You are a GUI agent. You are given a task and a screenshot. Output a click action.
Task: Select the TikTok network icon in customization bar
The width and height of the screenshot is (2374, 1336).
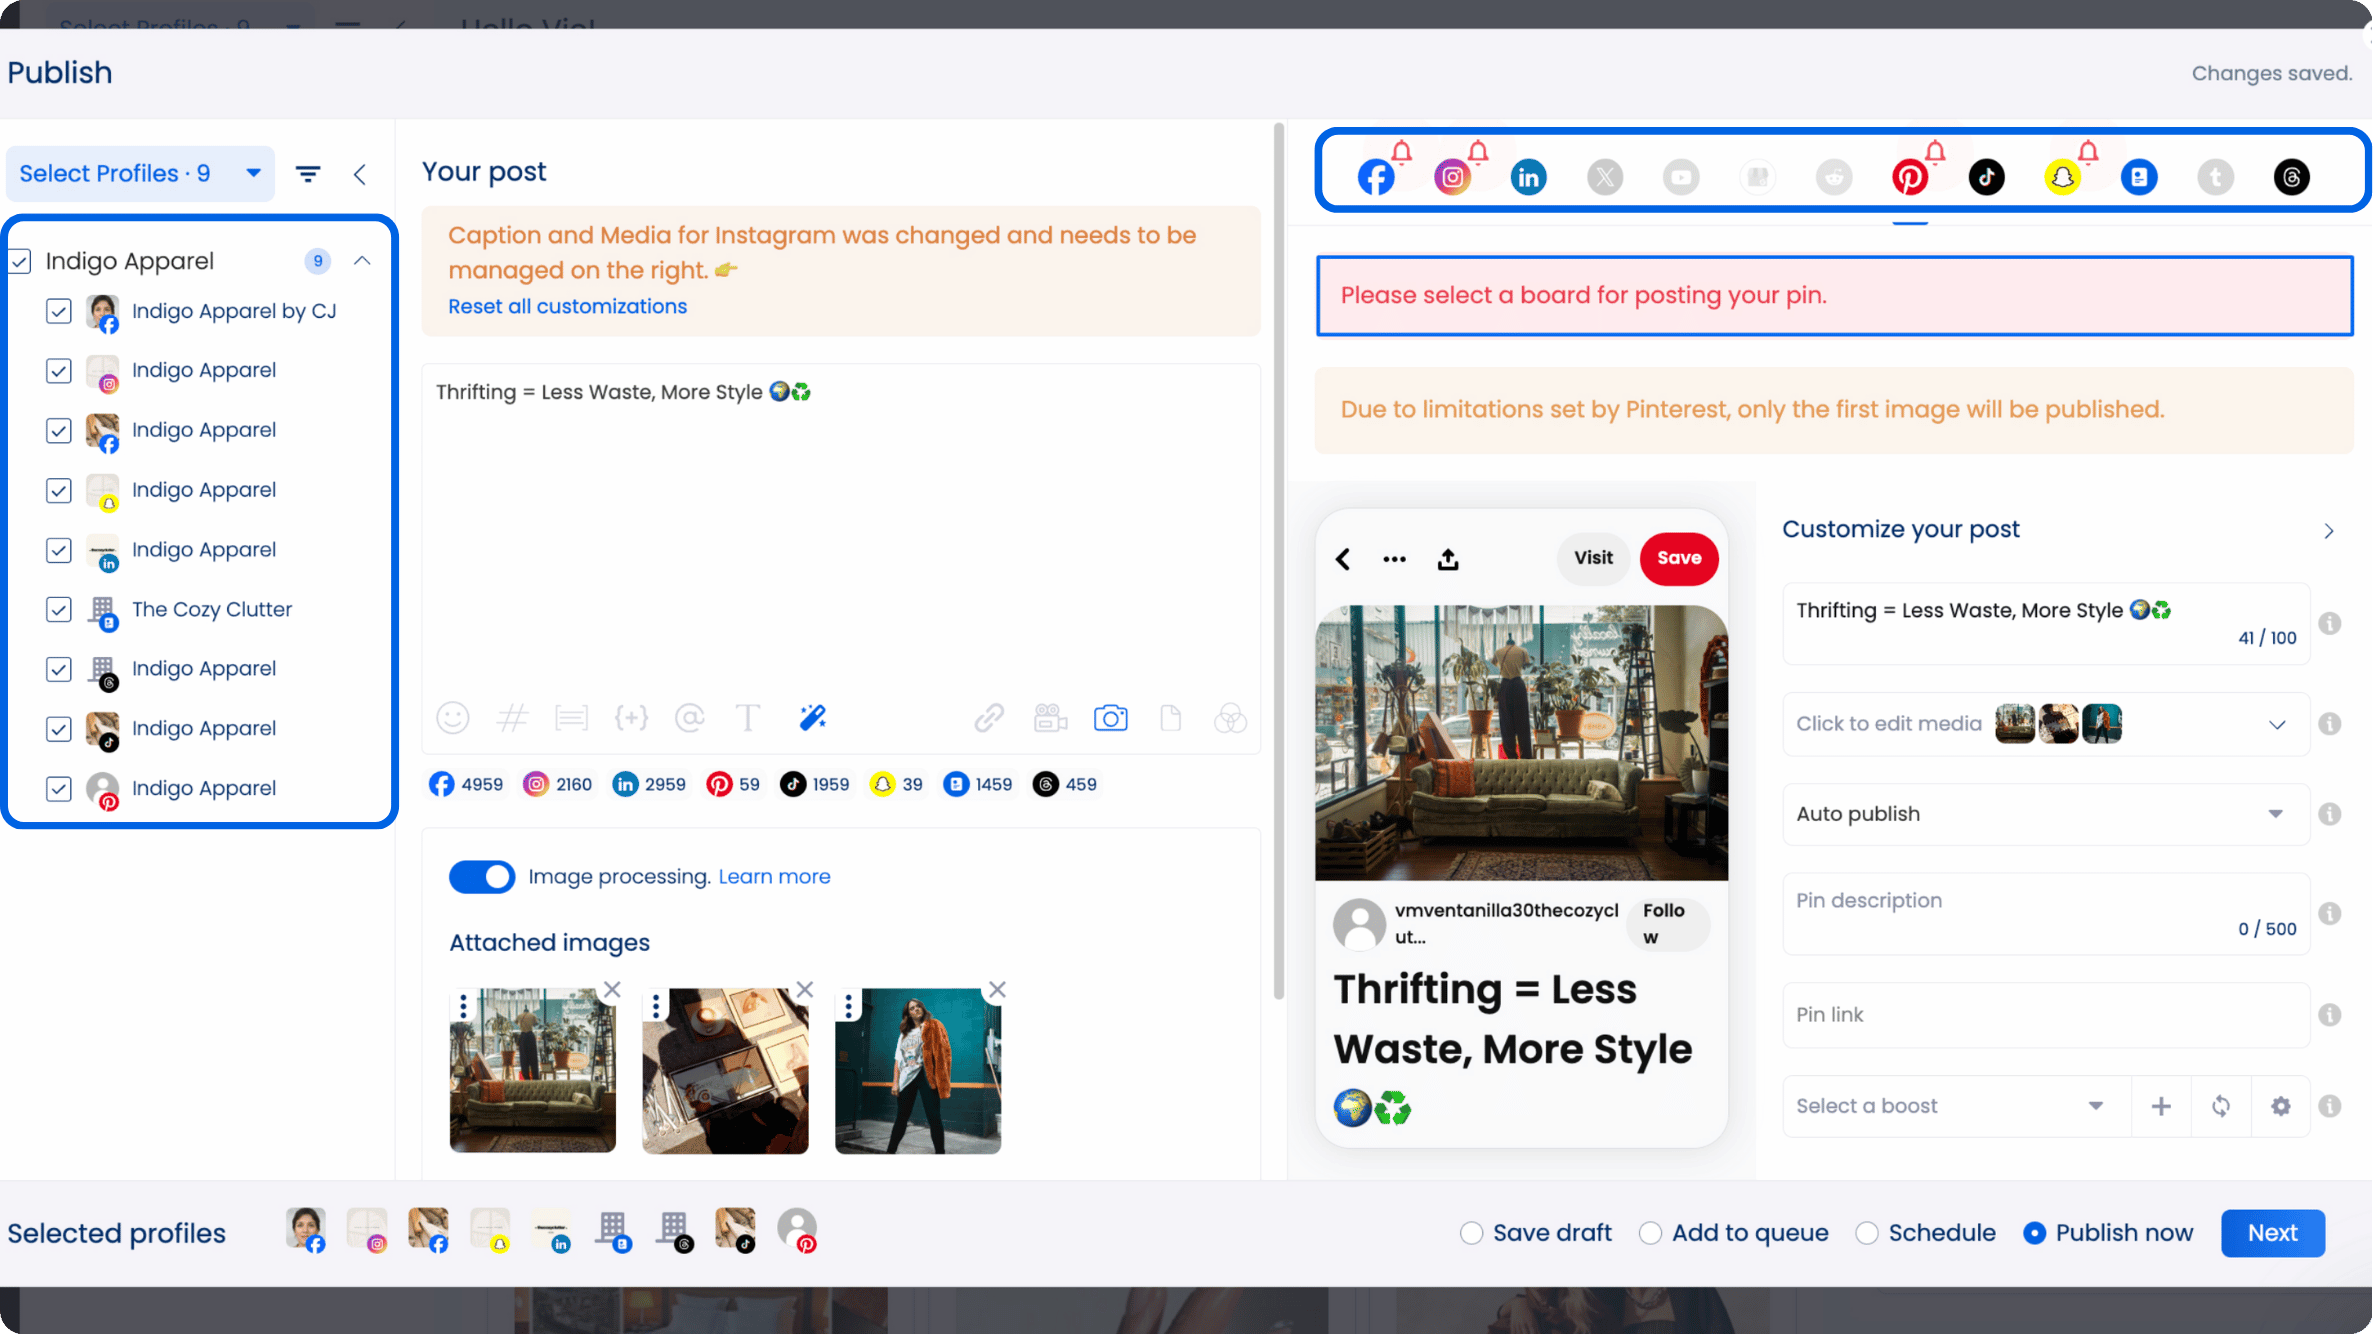[1988, 176]
